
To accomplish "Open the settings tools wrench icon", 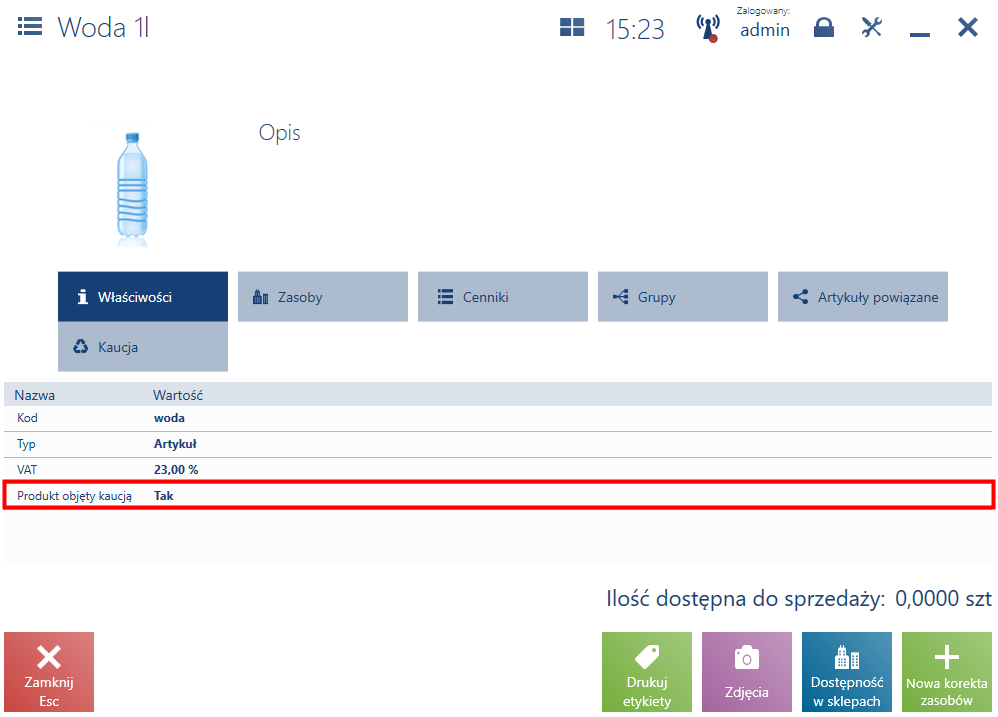I will coord(871,27).
